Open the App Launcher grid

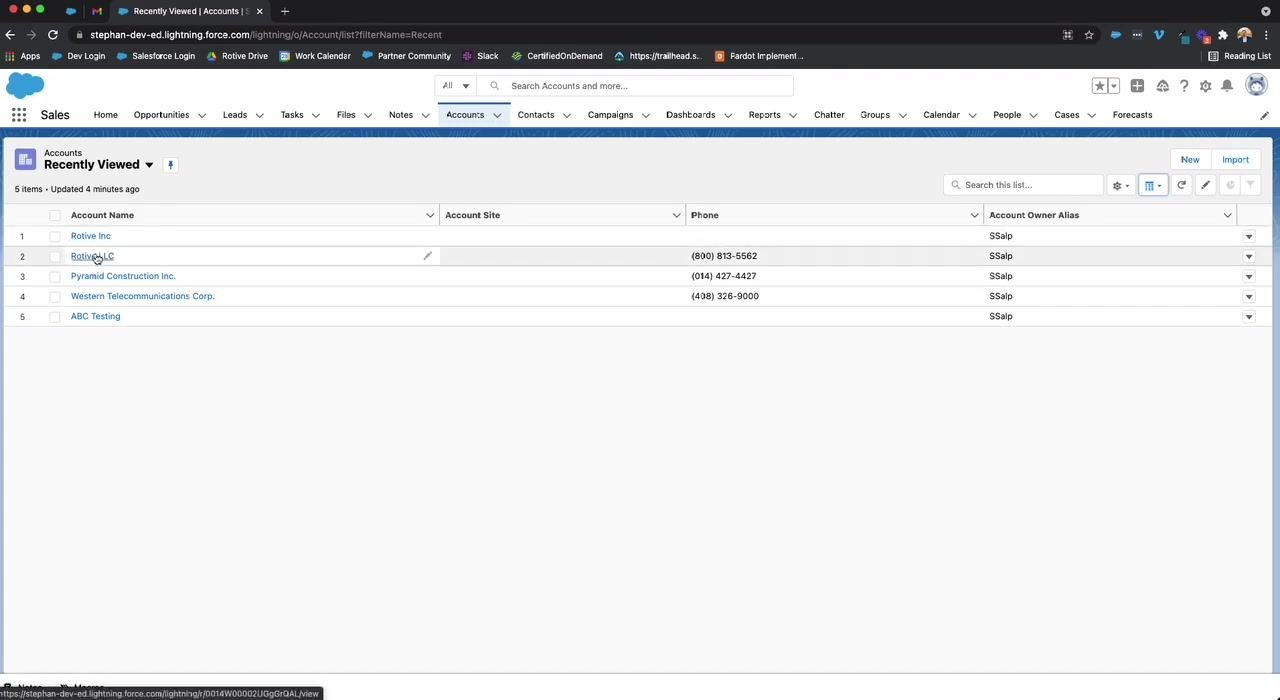pyautogui.click(x=19, y=115)
